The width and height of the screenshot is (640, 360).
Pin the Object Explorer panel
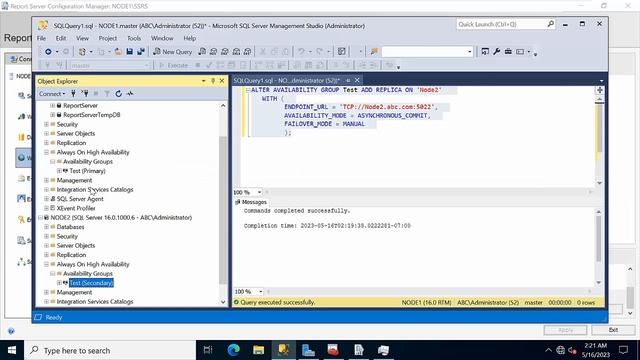pos(213,81)
